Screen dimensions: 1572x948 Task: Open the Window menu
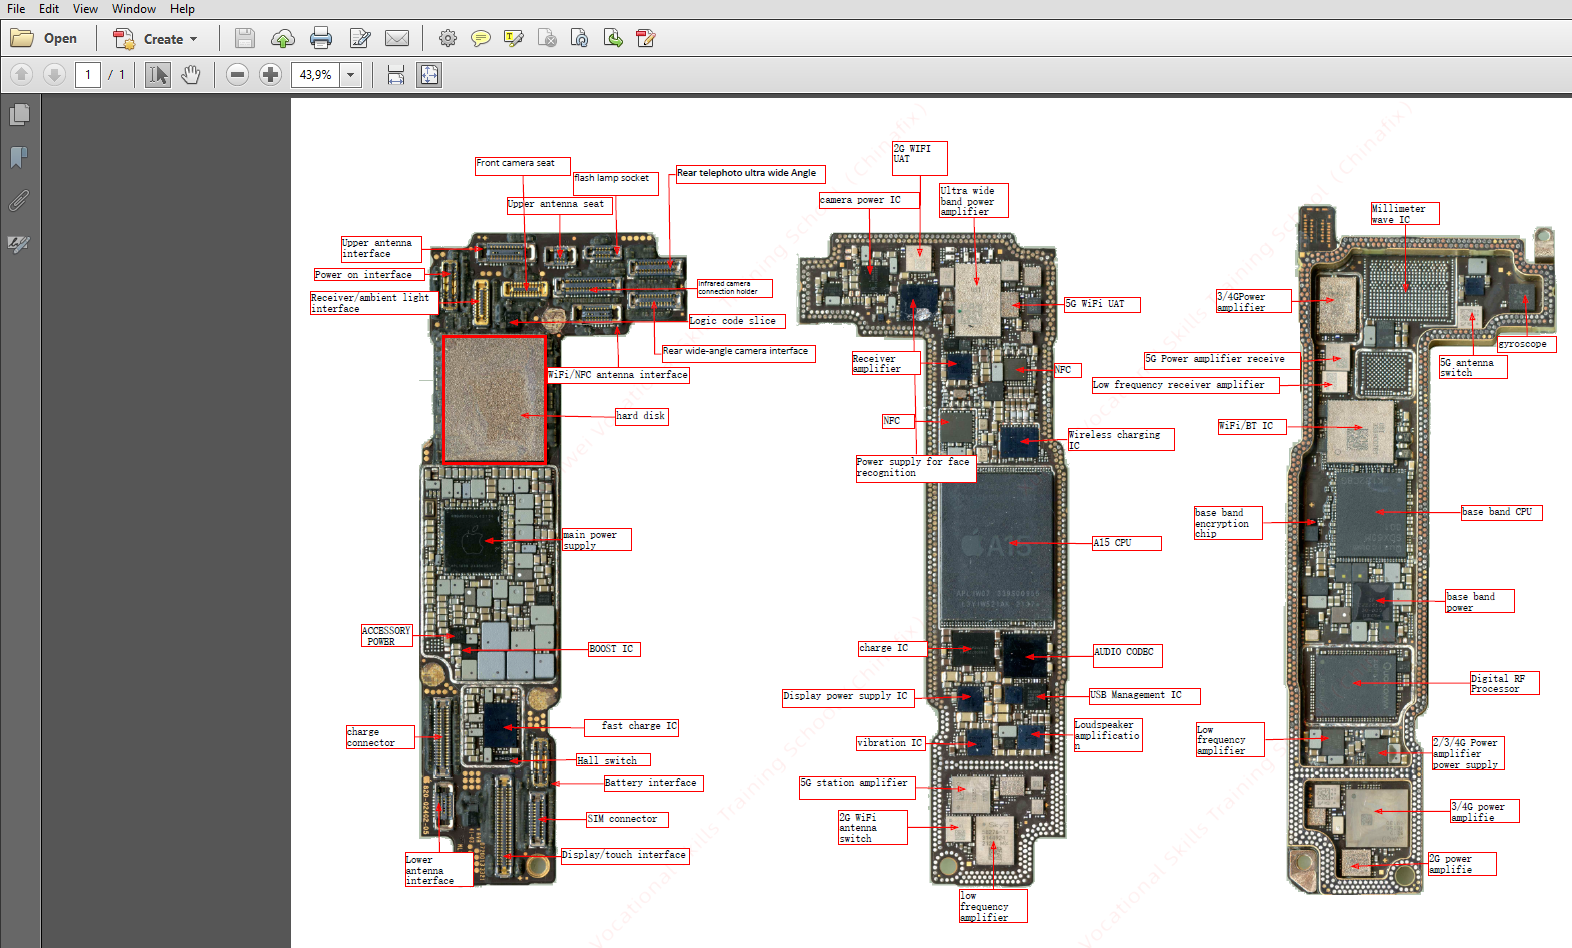[133, 9]
